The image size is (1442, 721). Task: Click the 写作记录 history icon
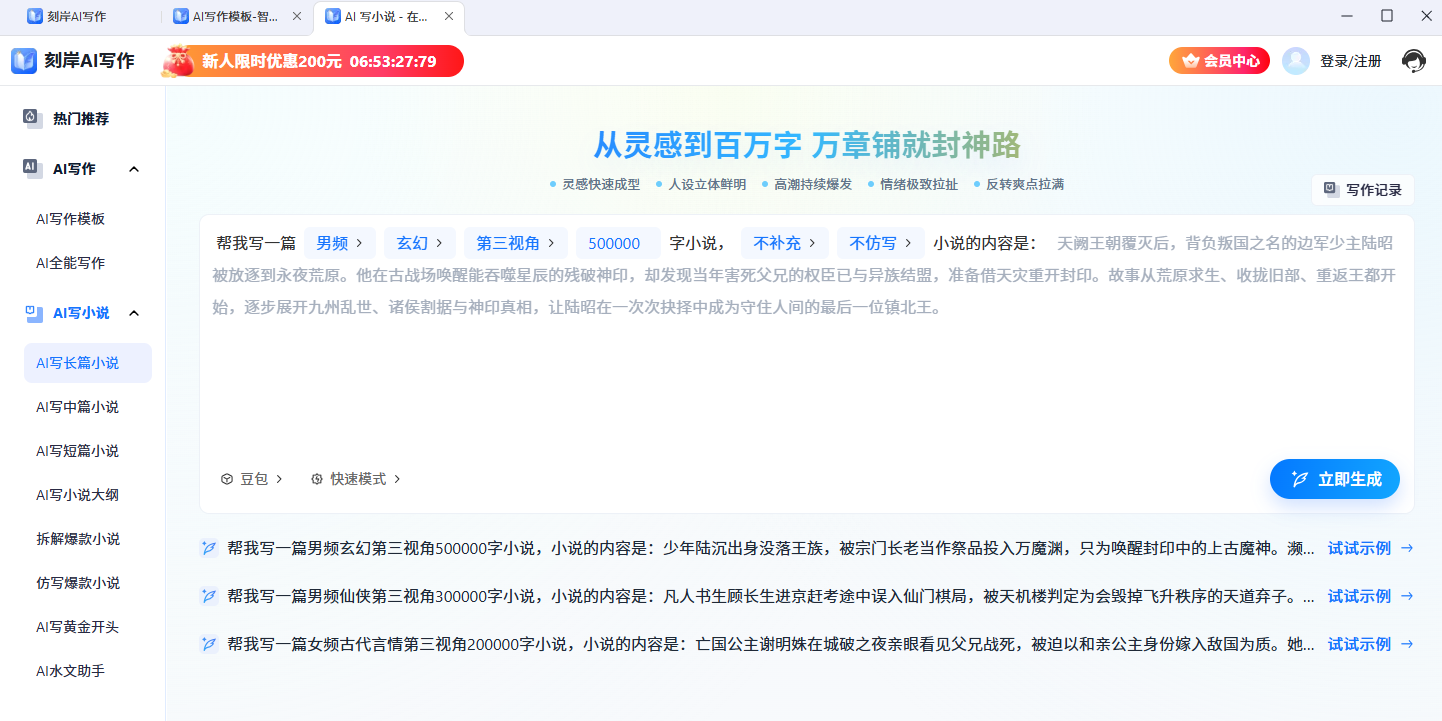click(1331, 189)
